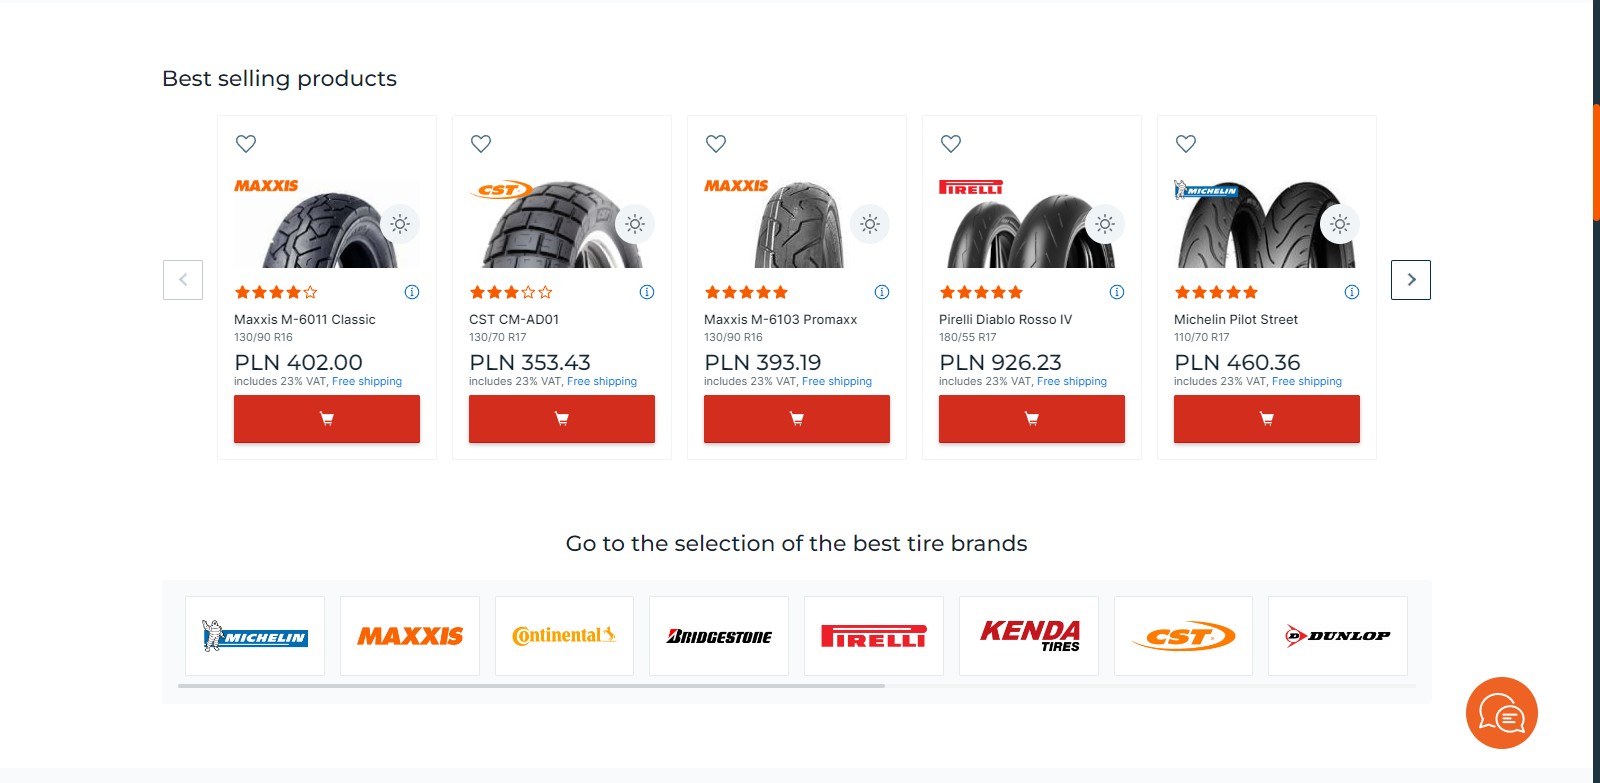Screen dimensions: 1600x783
Task: Favorite the Michelin Pilot Street tire
Action: point(1186,144)
